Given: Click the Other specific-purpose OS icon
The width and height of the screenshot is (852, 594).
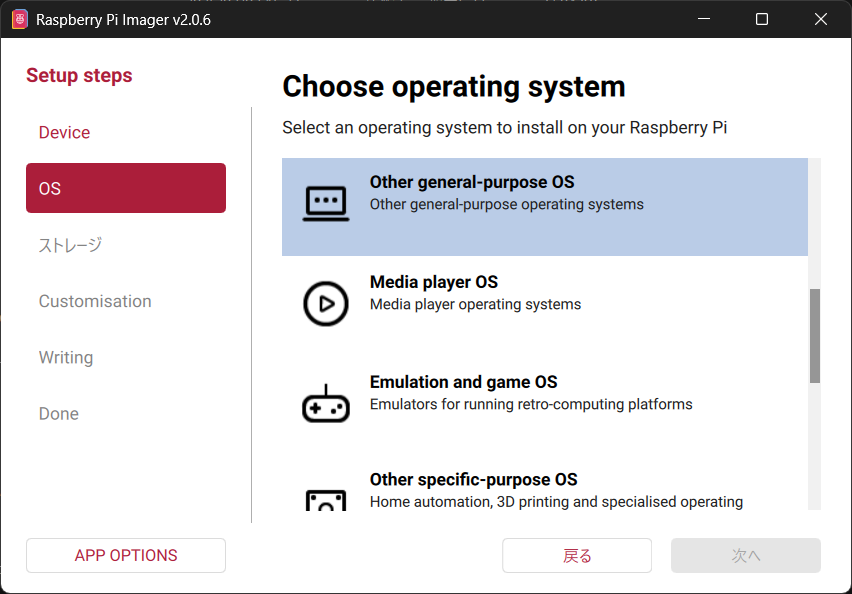Looking at the screenshot, I should tap(325, 498).
